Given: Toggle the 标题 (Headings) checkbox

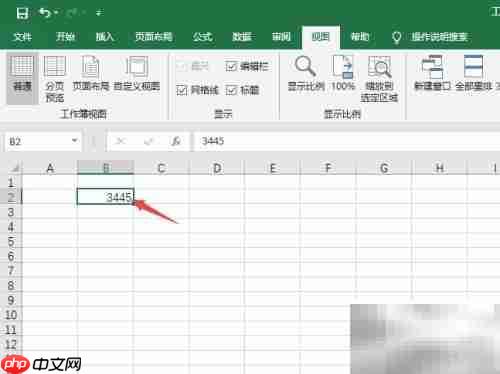Looking at the screenshot, I should pos(243,90).
